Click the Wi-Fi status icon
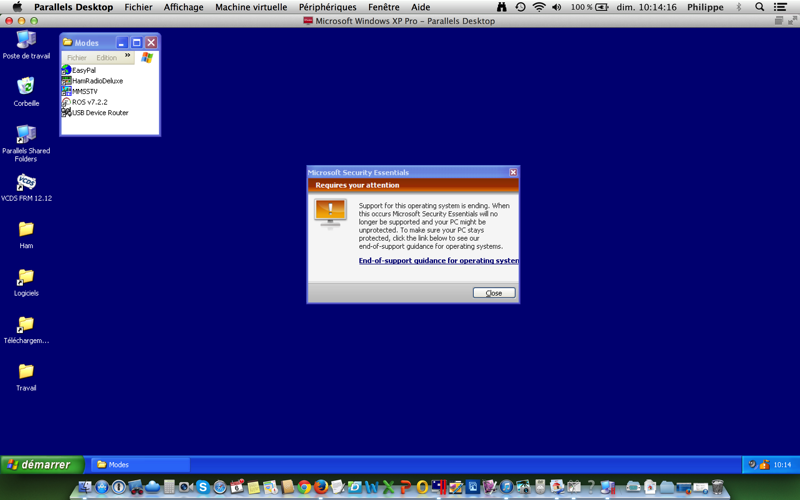 [x=539, y=7]
